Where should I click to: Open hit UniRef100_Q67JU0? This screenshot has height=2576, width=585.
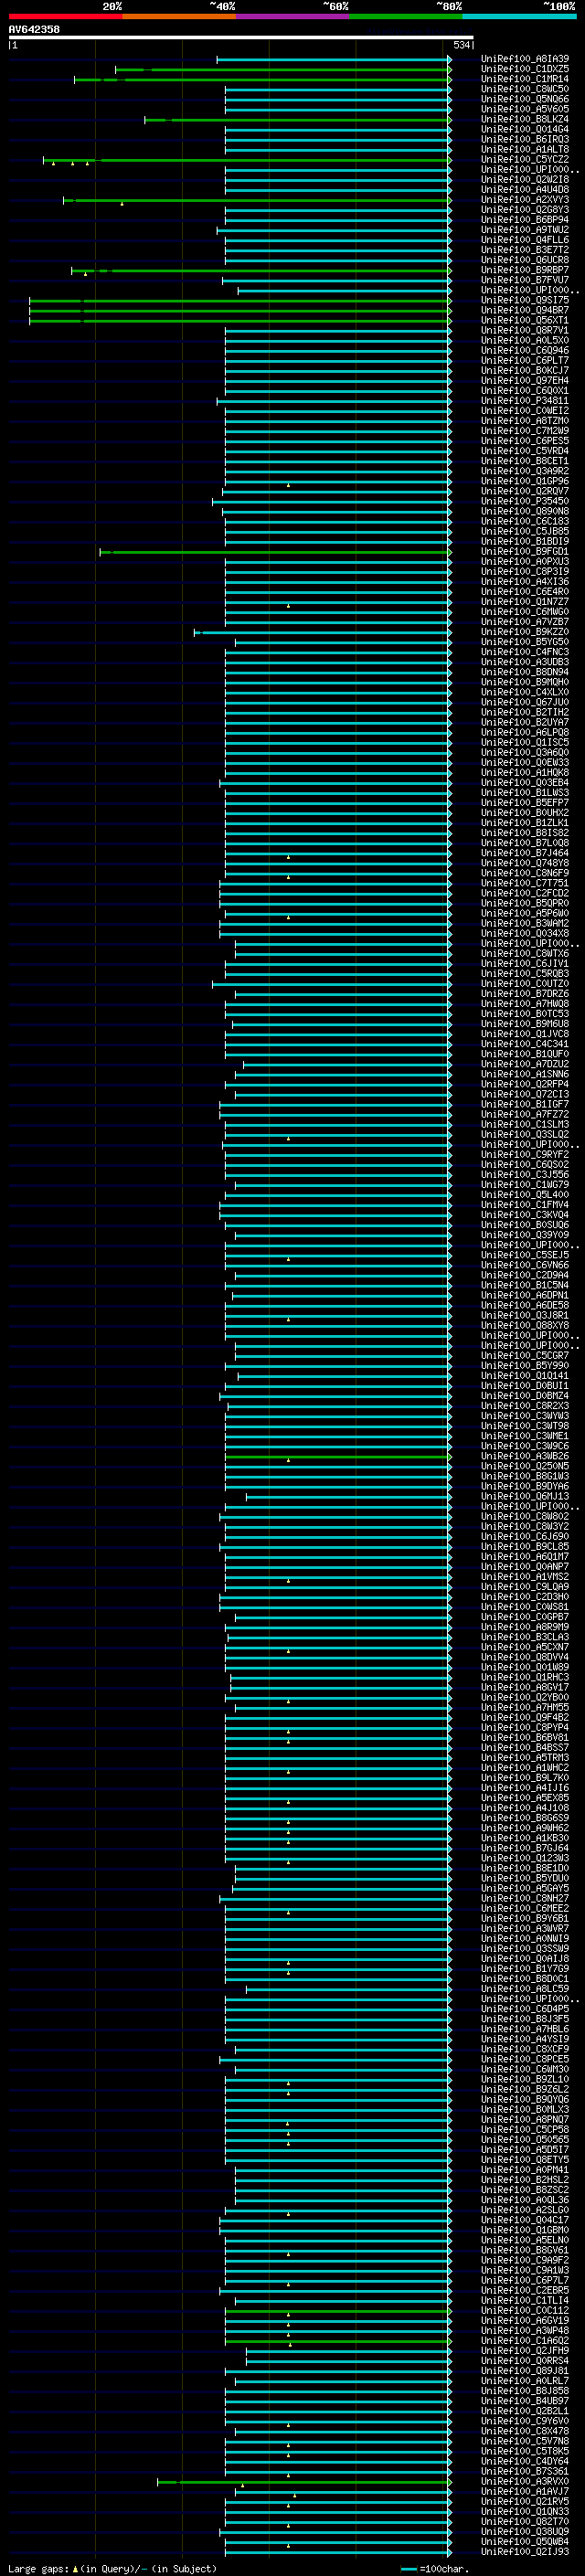(525, 702)
